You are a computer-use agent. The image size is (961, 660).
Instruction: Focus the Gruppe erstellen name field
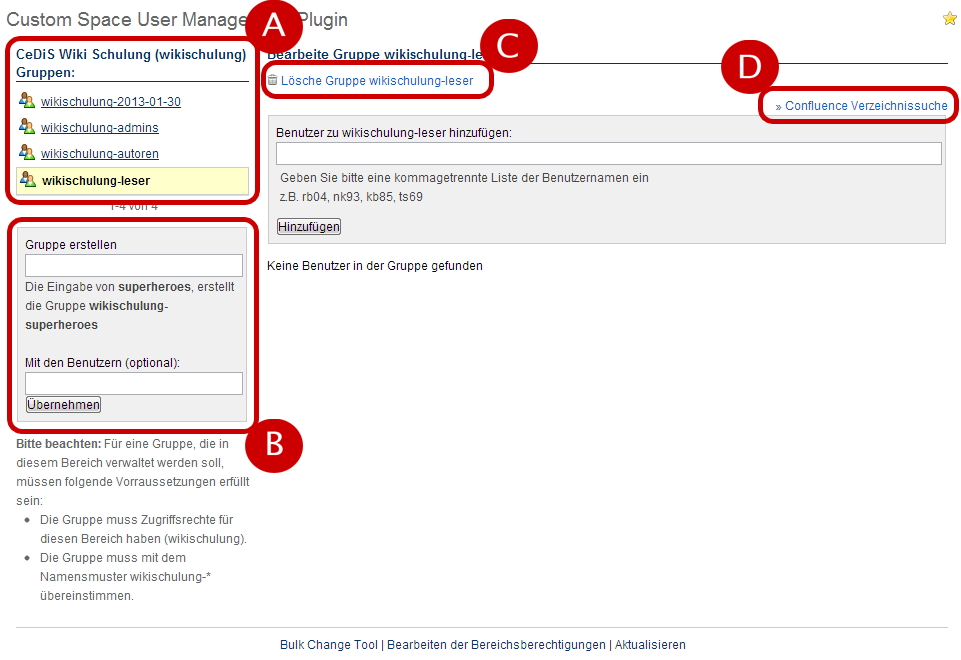pos(134,265)
